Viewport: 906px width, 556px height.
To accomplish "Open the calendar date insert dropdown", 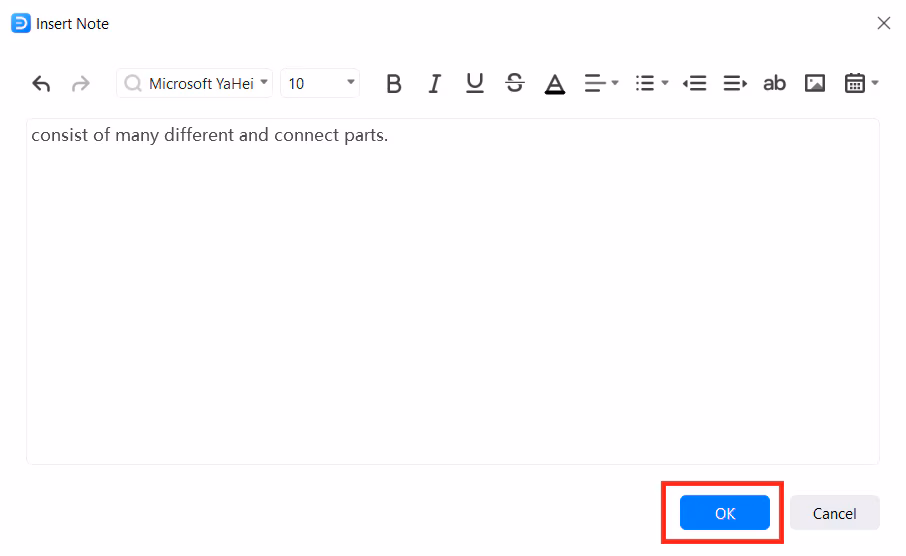I will (x=861, y=84).
